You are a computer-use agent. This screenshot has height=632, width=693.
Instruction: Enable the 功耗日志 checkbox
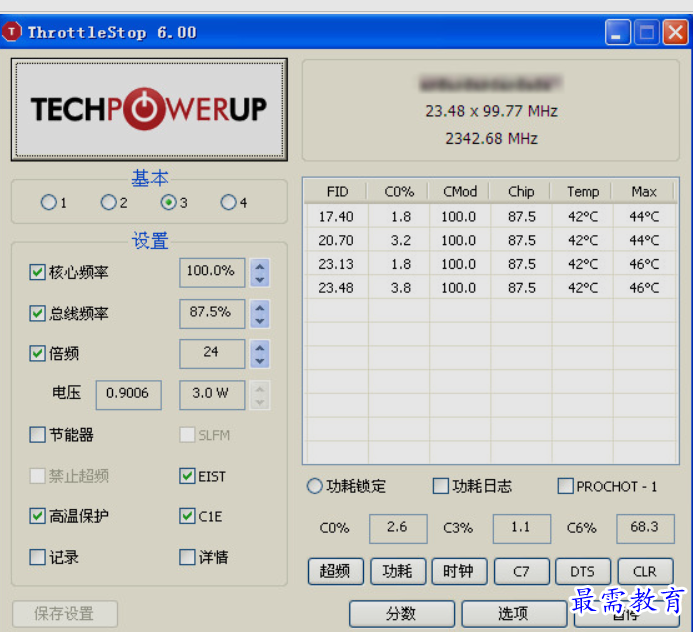point(441,486)
